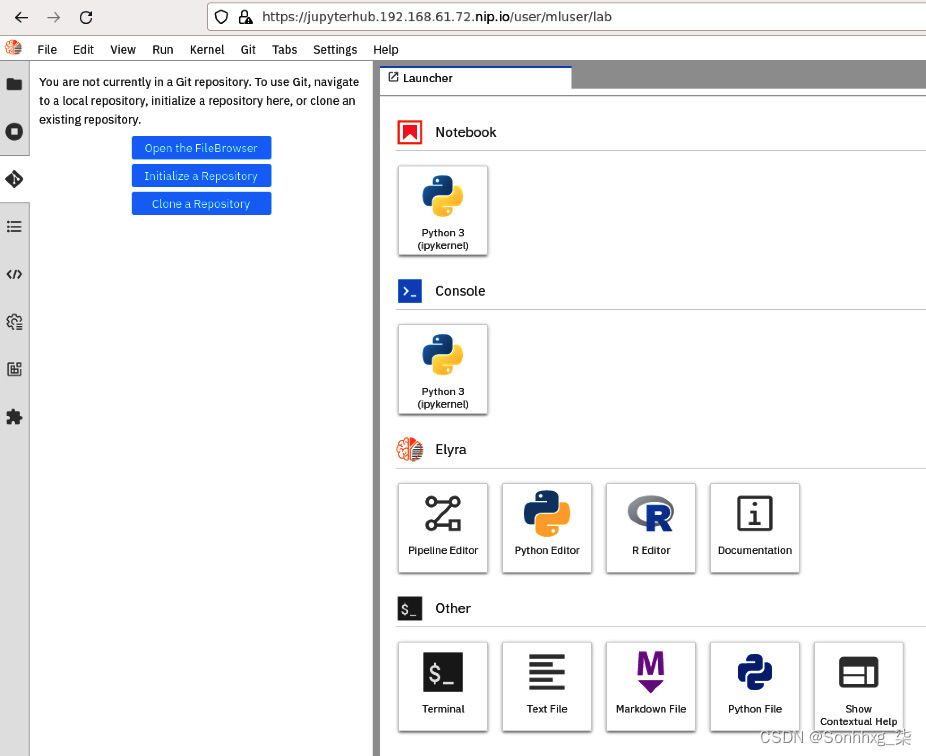The height and width of the screenshot is (756, 926).
Task: Open the Code Snippets sidebar icon
Action: coord(14,274)
